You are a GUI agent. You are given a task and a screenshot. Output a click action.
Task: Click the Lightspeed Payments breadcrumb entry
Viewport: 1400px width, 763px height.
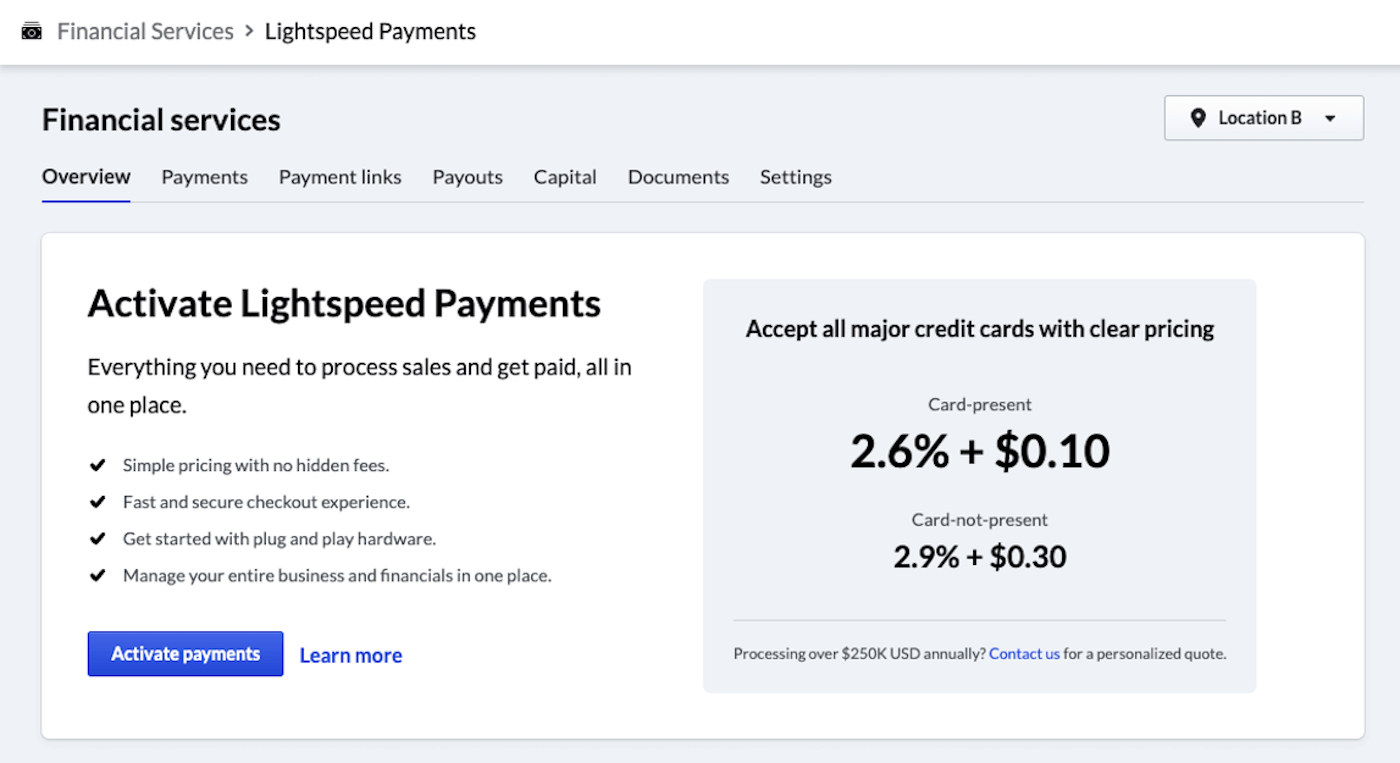tap(370, 30)
